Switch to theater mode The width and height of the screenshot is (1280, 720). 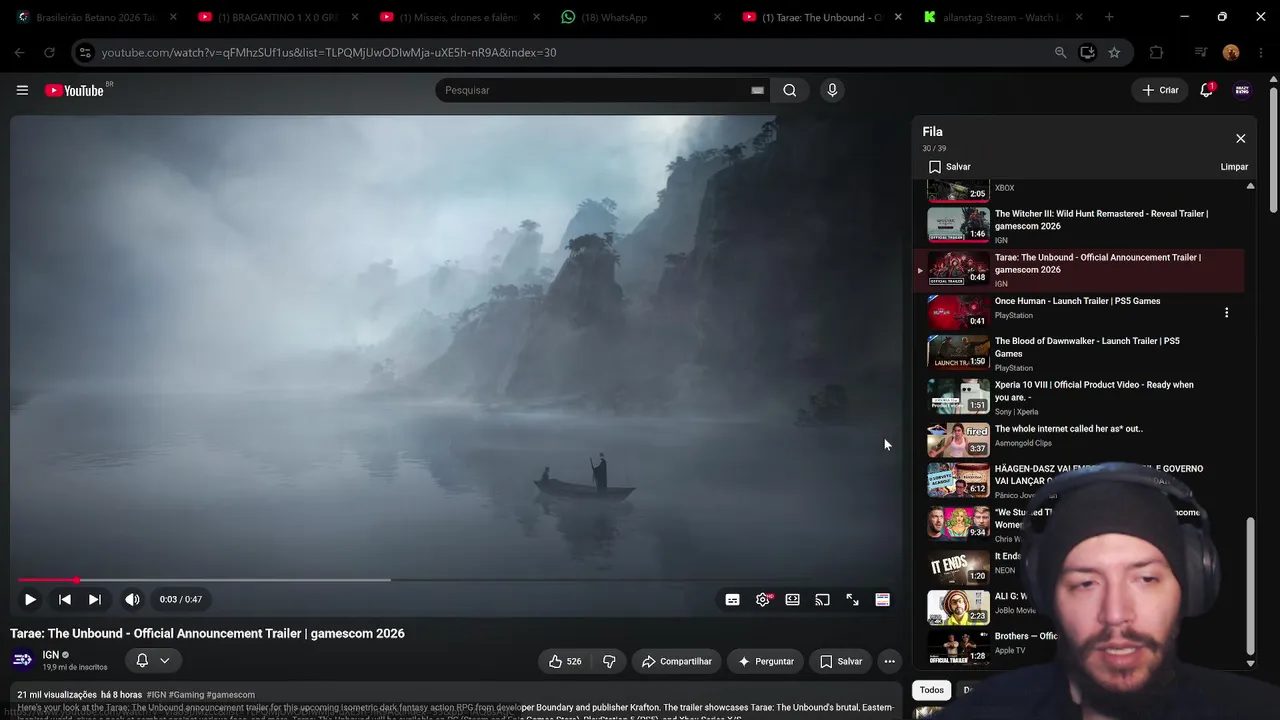[792, 600]
